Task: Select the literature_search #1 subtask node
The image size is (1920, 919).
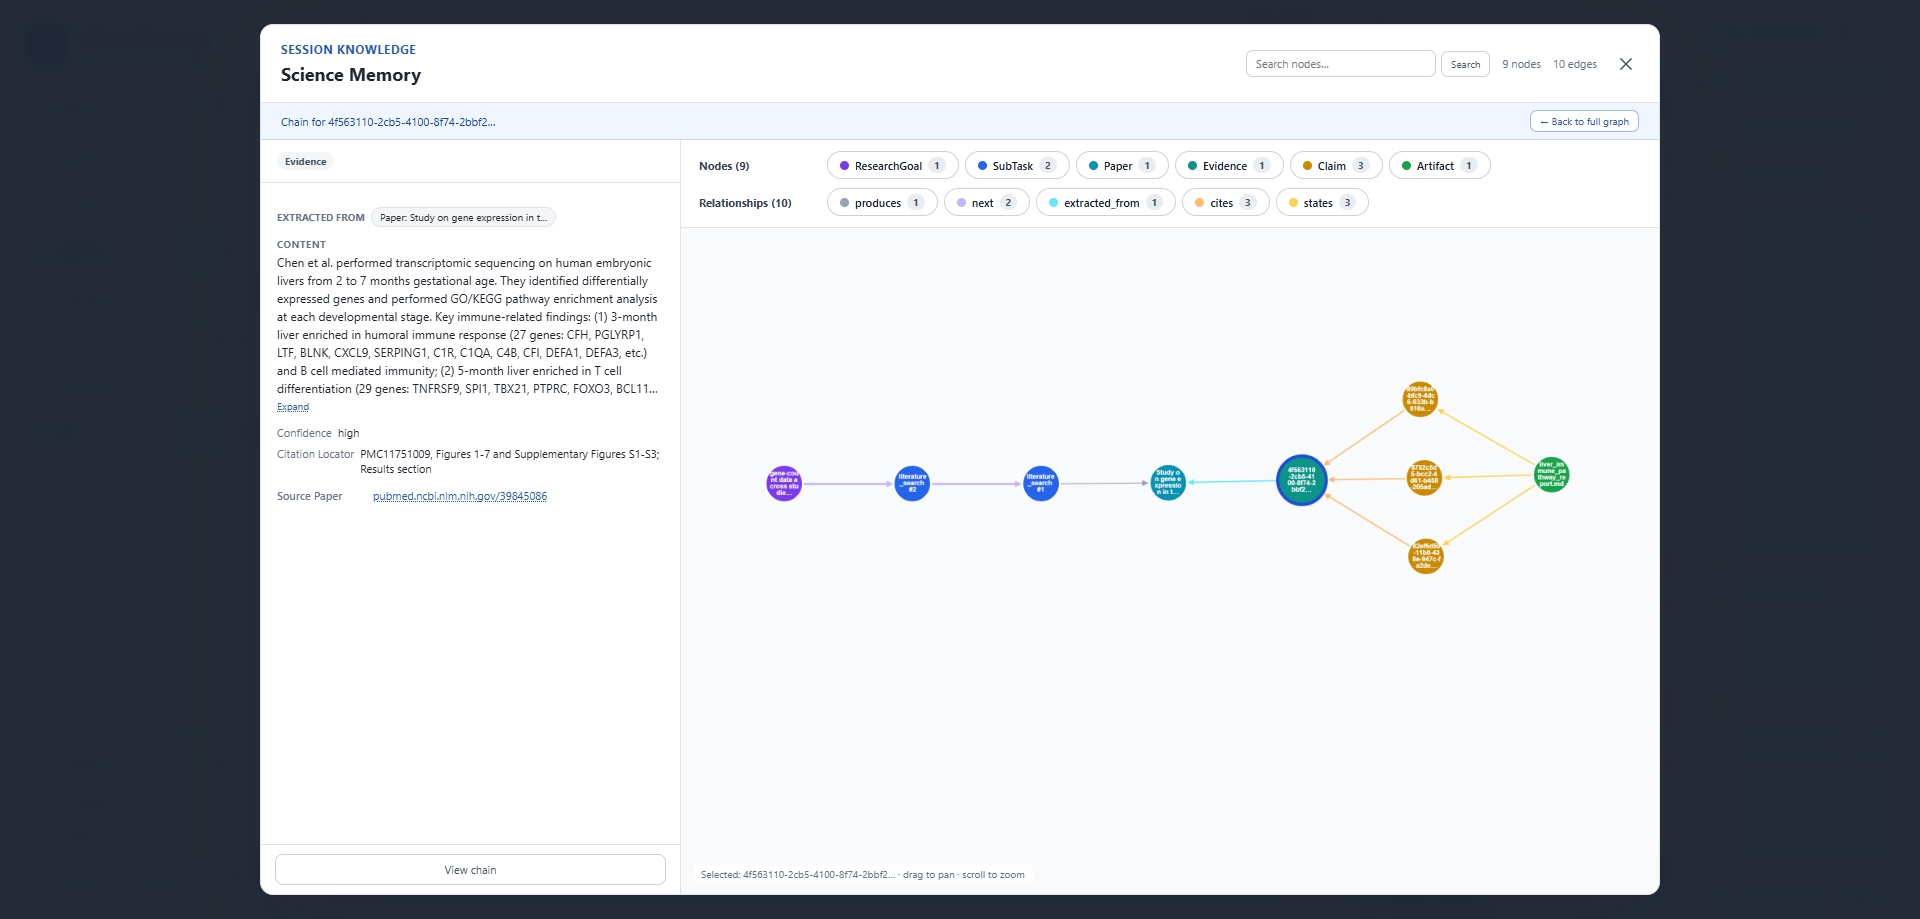Action: (x=1041, y=484)
